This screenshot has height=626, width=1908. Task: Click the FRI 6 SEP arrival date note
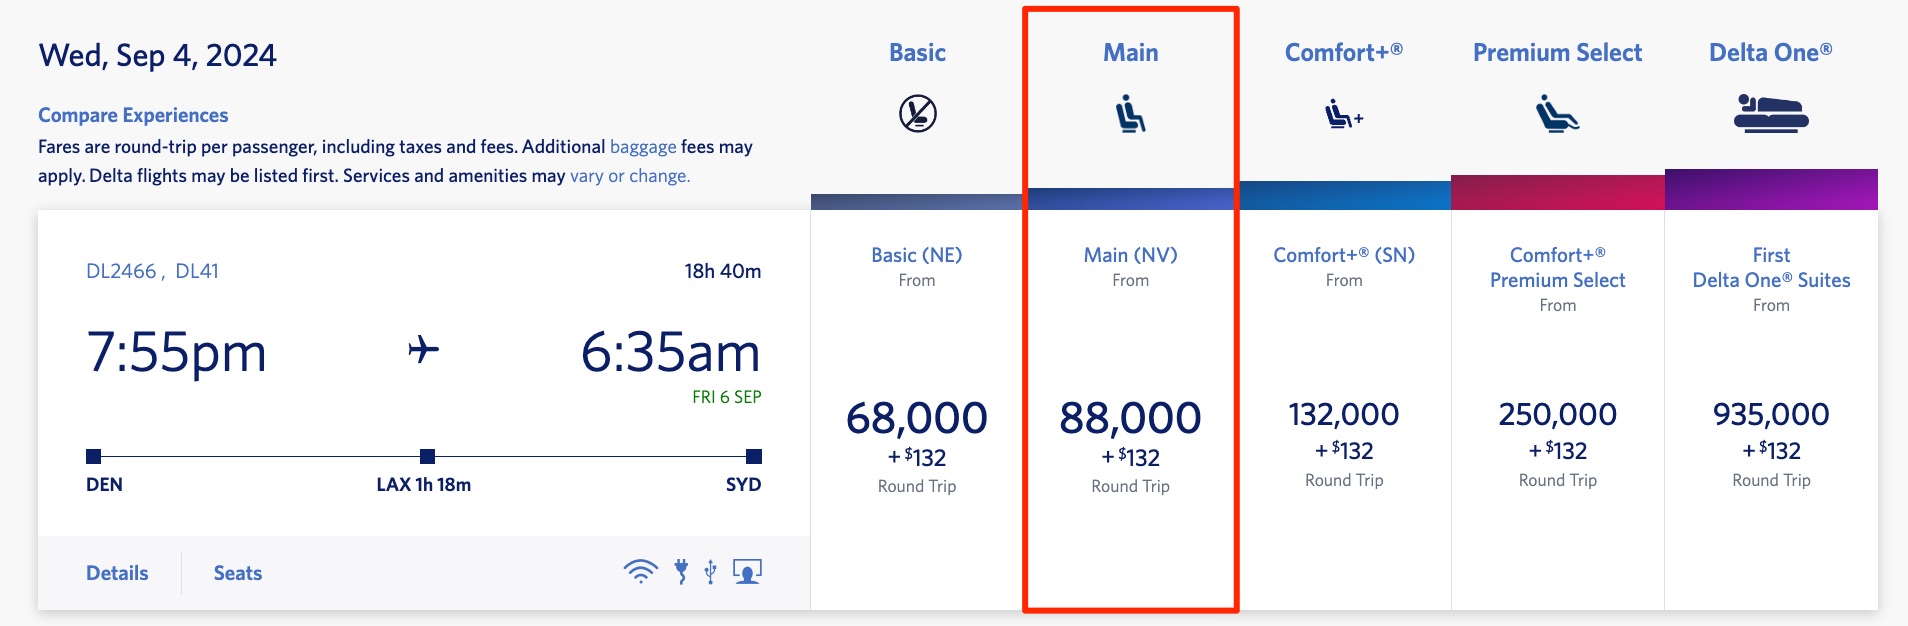727,397
